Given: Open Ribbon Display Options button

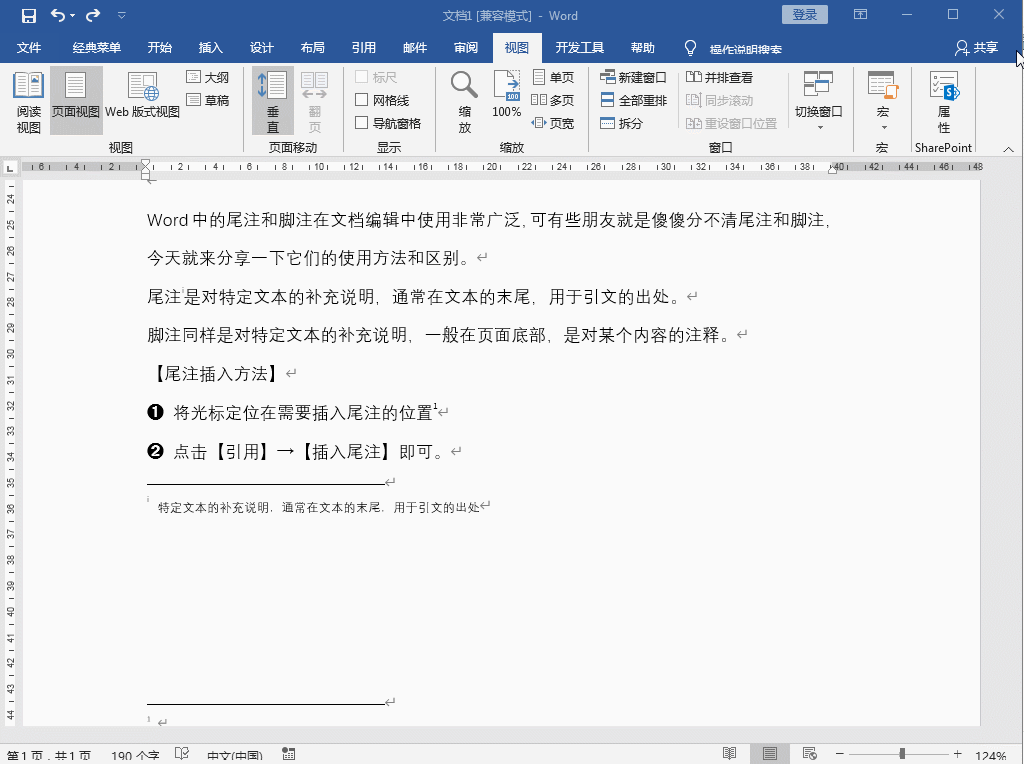Looking at the screenshot, I should click(861, 14).
